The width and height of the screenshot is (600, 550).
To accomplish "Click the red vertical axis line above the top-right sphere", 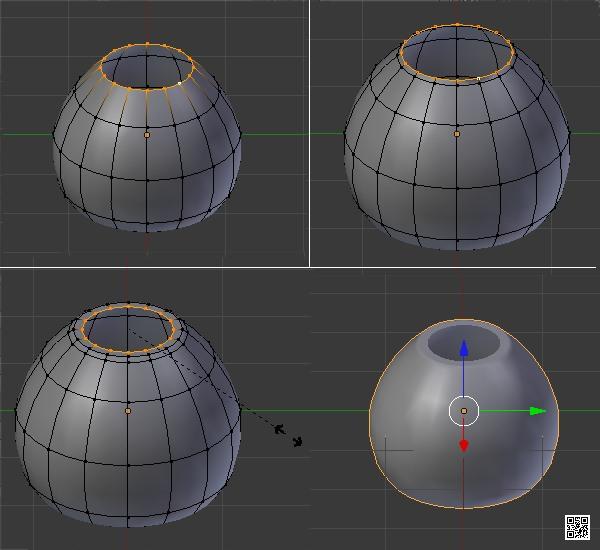I will click(457, 10).
